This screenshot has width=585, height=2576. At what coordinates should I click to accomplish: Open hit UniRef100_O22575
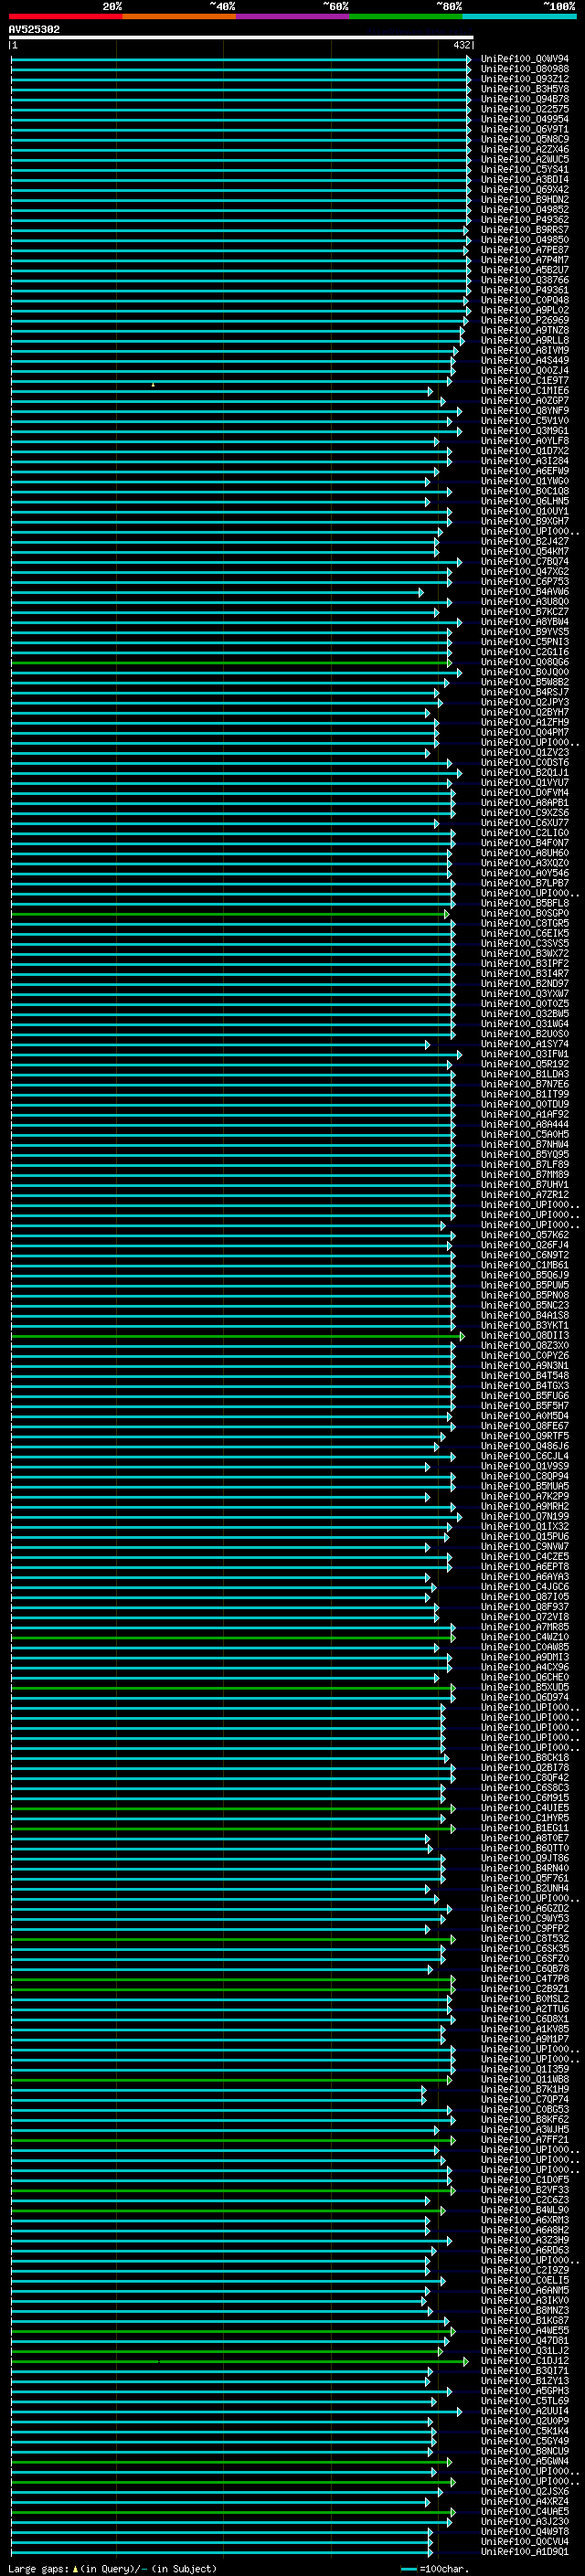pos(525,109)
